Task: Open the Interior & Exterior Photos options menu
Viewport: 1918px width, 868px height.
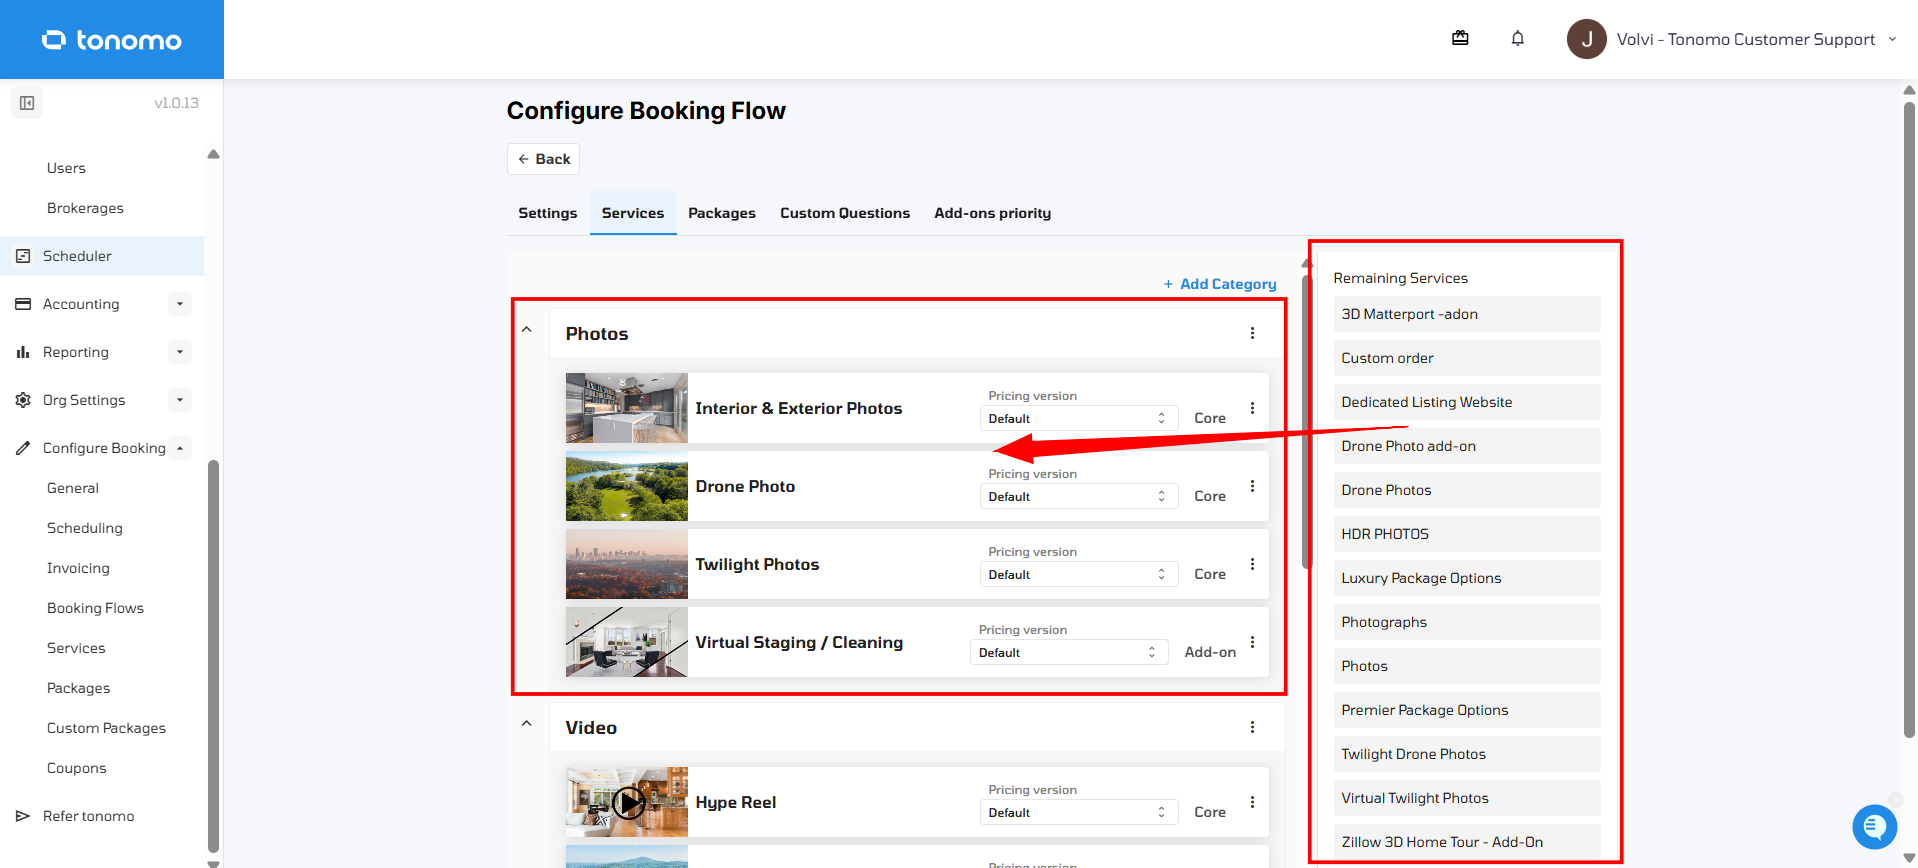Action: point(1252,408)
